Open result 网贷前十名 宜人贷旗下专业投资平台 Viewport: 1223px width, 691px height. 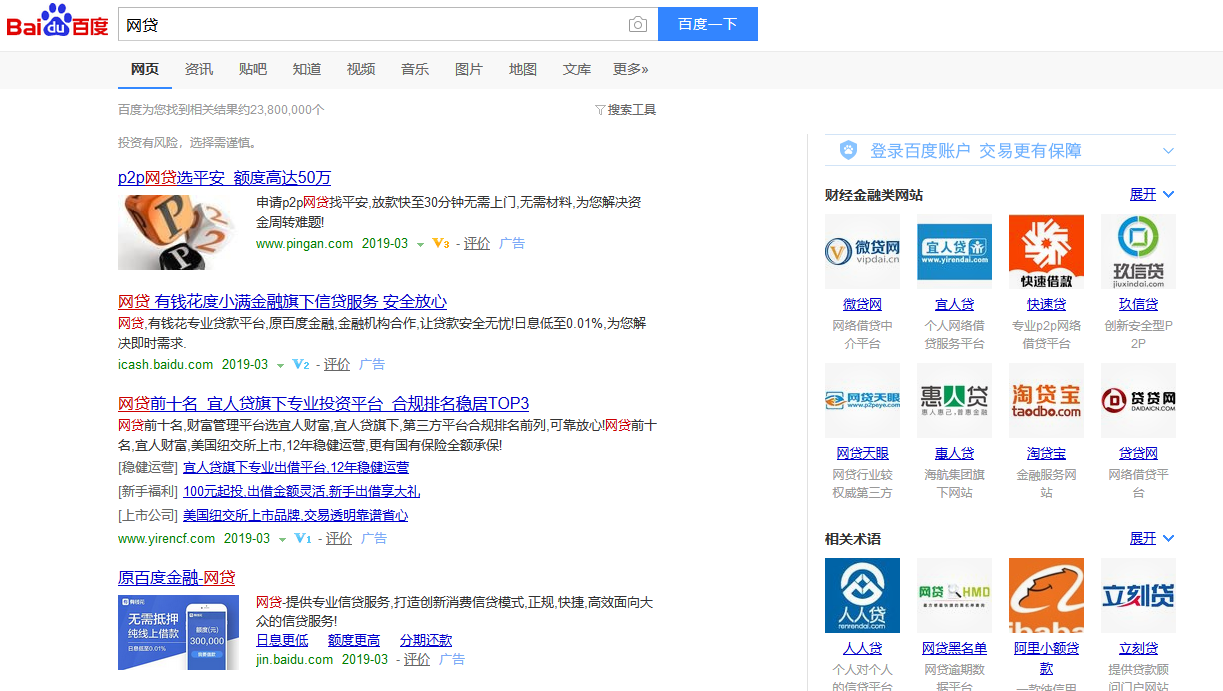pos(324,404)
